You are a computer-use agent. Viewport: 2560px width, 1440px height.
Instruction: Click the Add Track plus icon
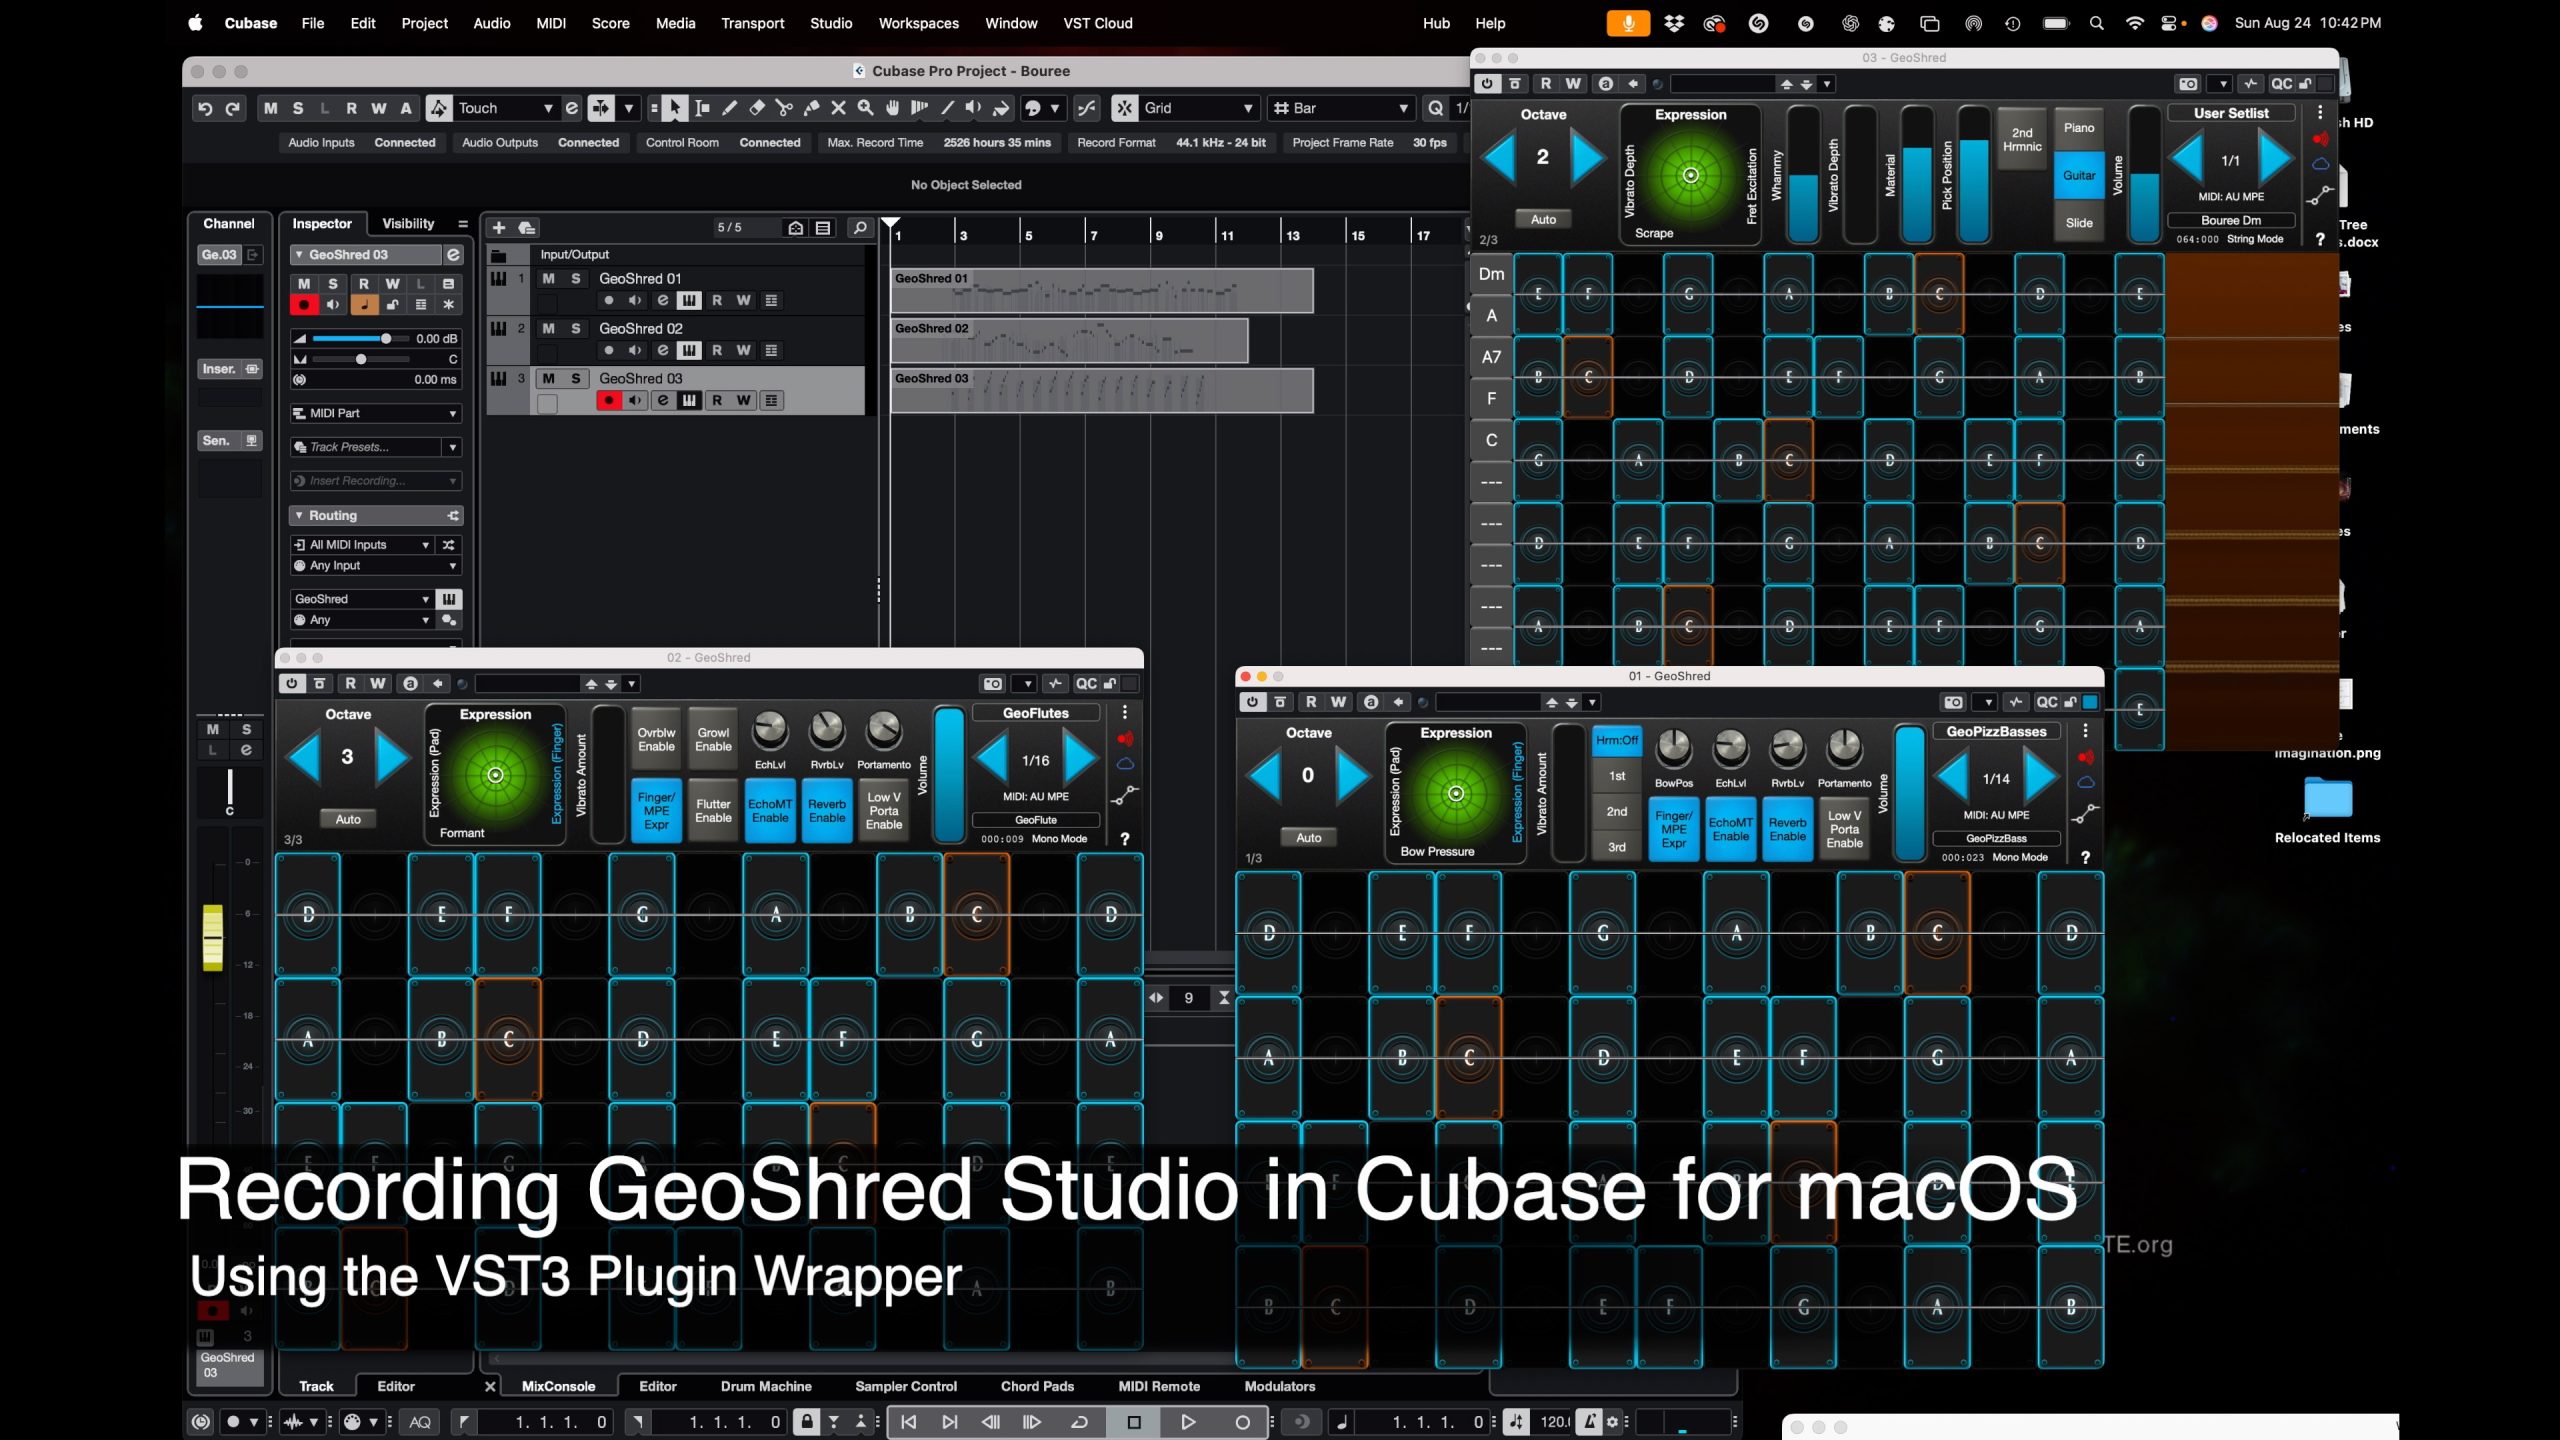pos(499,228)
